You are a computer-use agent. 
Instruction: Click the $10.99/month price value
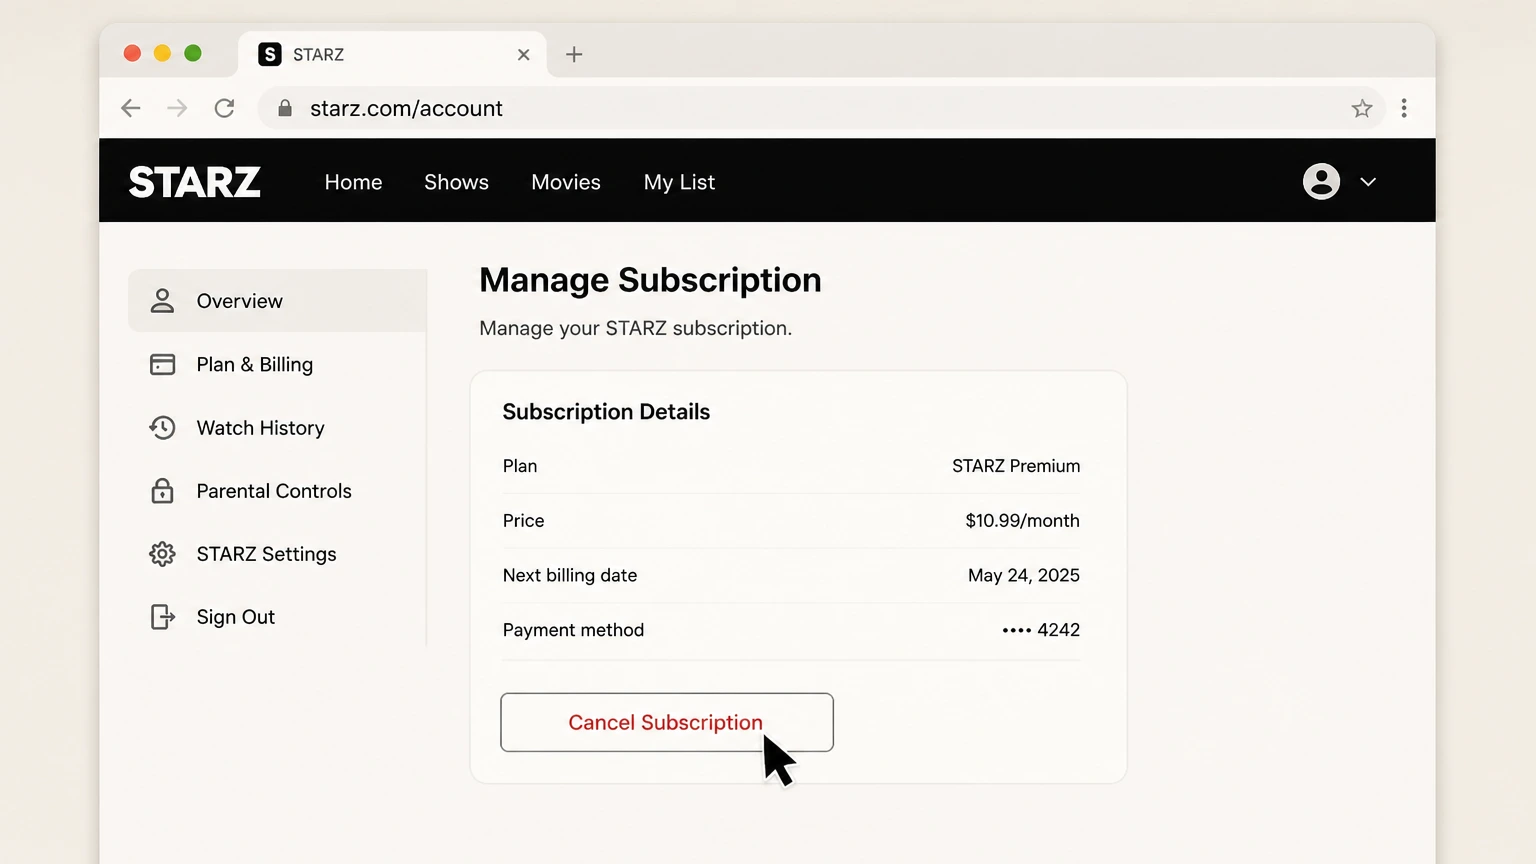[x=1022, y=521]
